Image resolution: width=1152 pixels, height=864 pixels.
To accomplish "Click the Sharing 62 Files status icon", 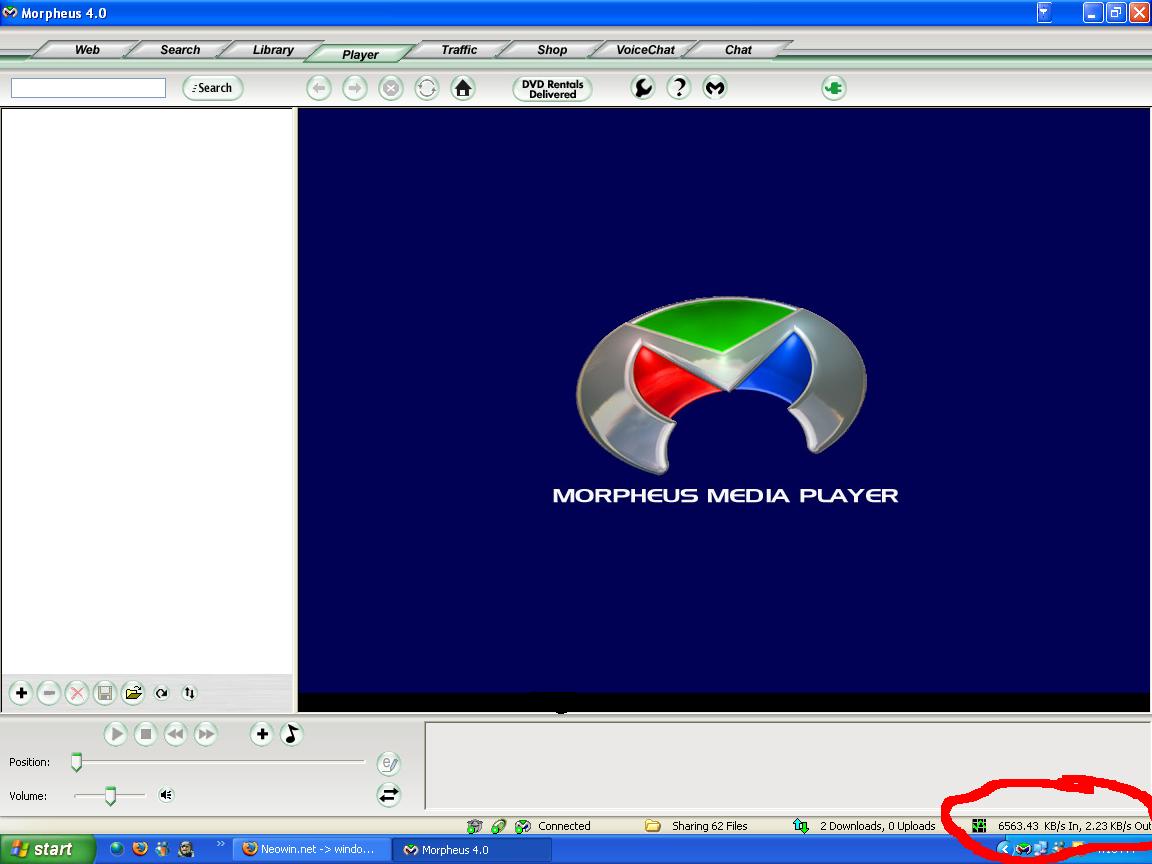I will tap(652, 825).
